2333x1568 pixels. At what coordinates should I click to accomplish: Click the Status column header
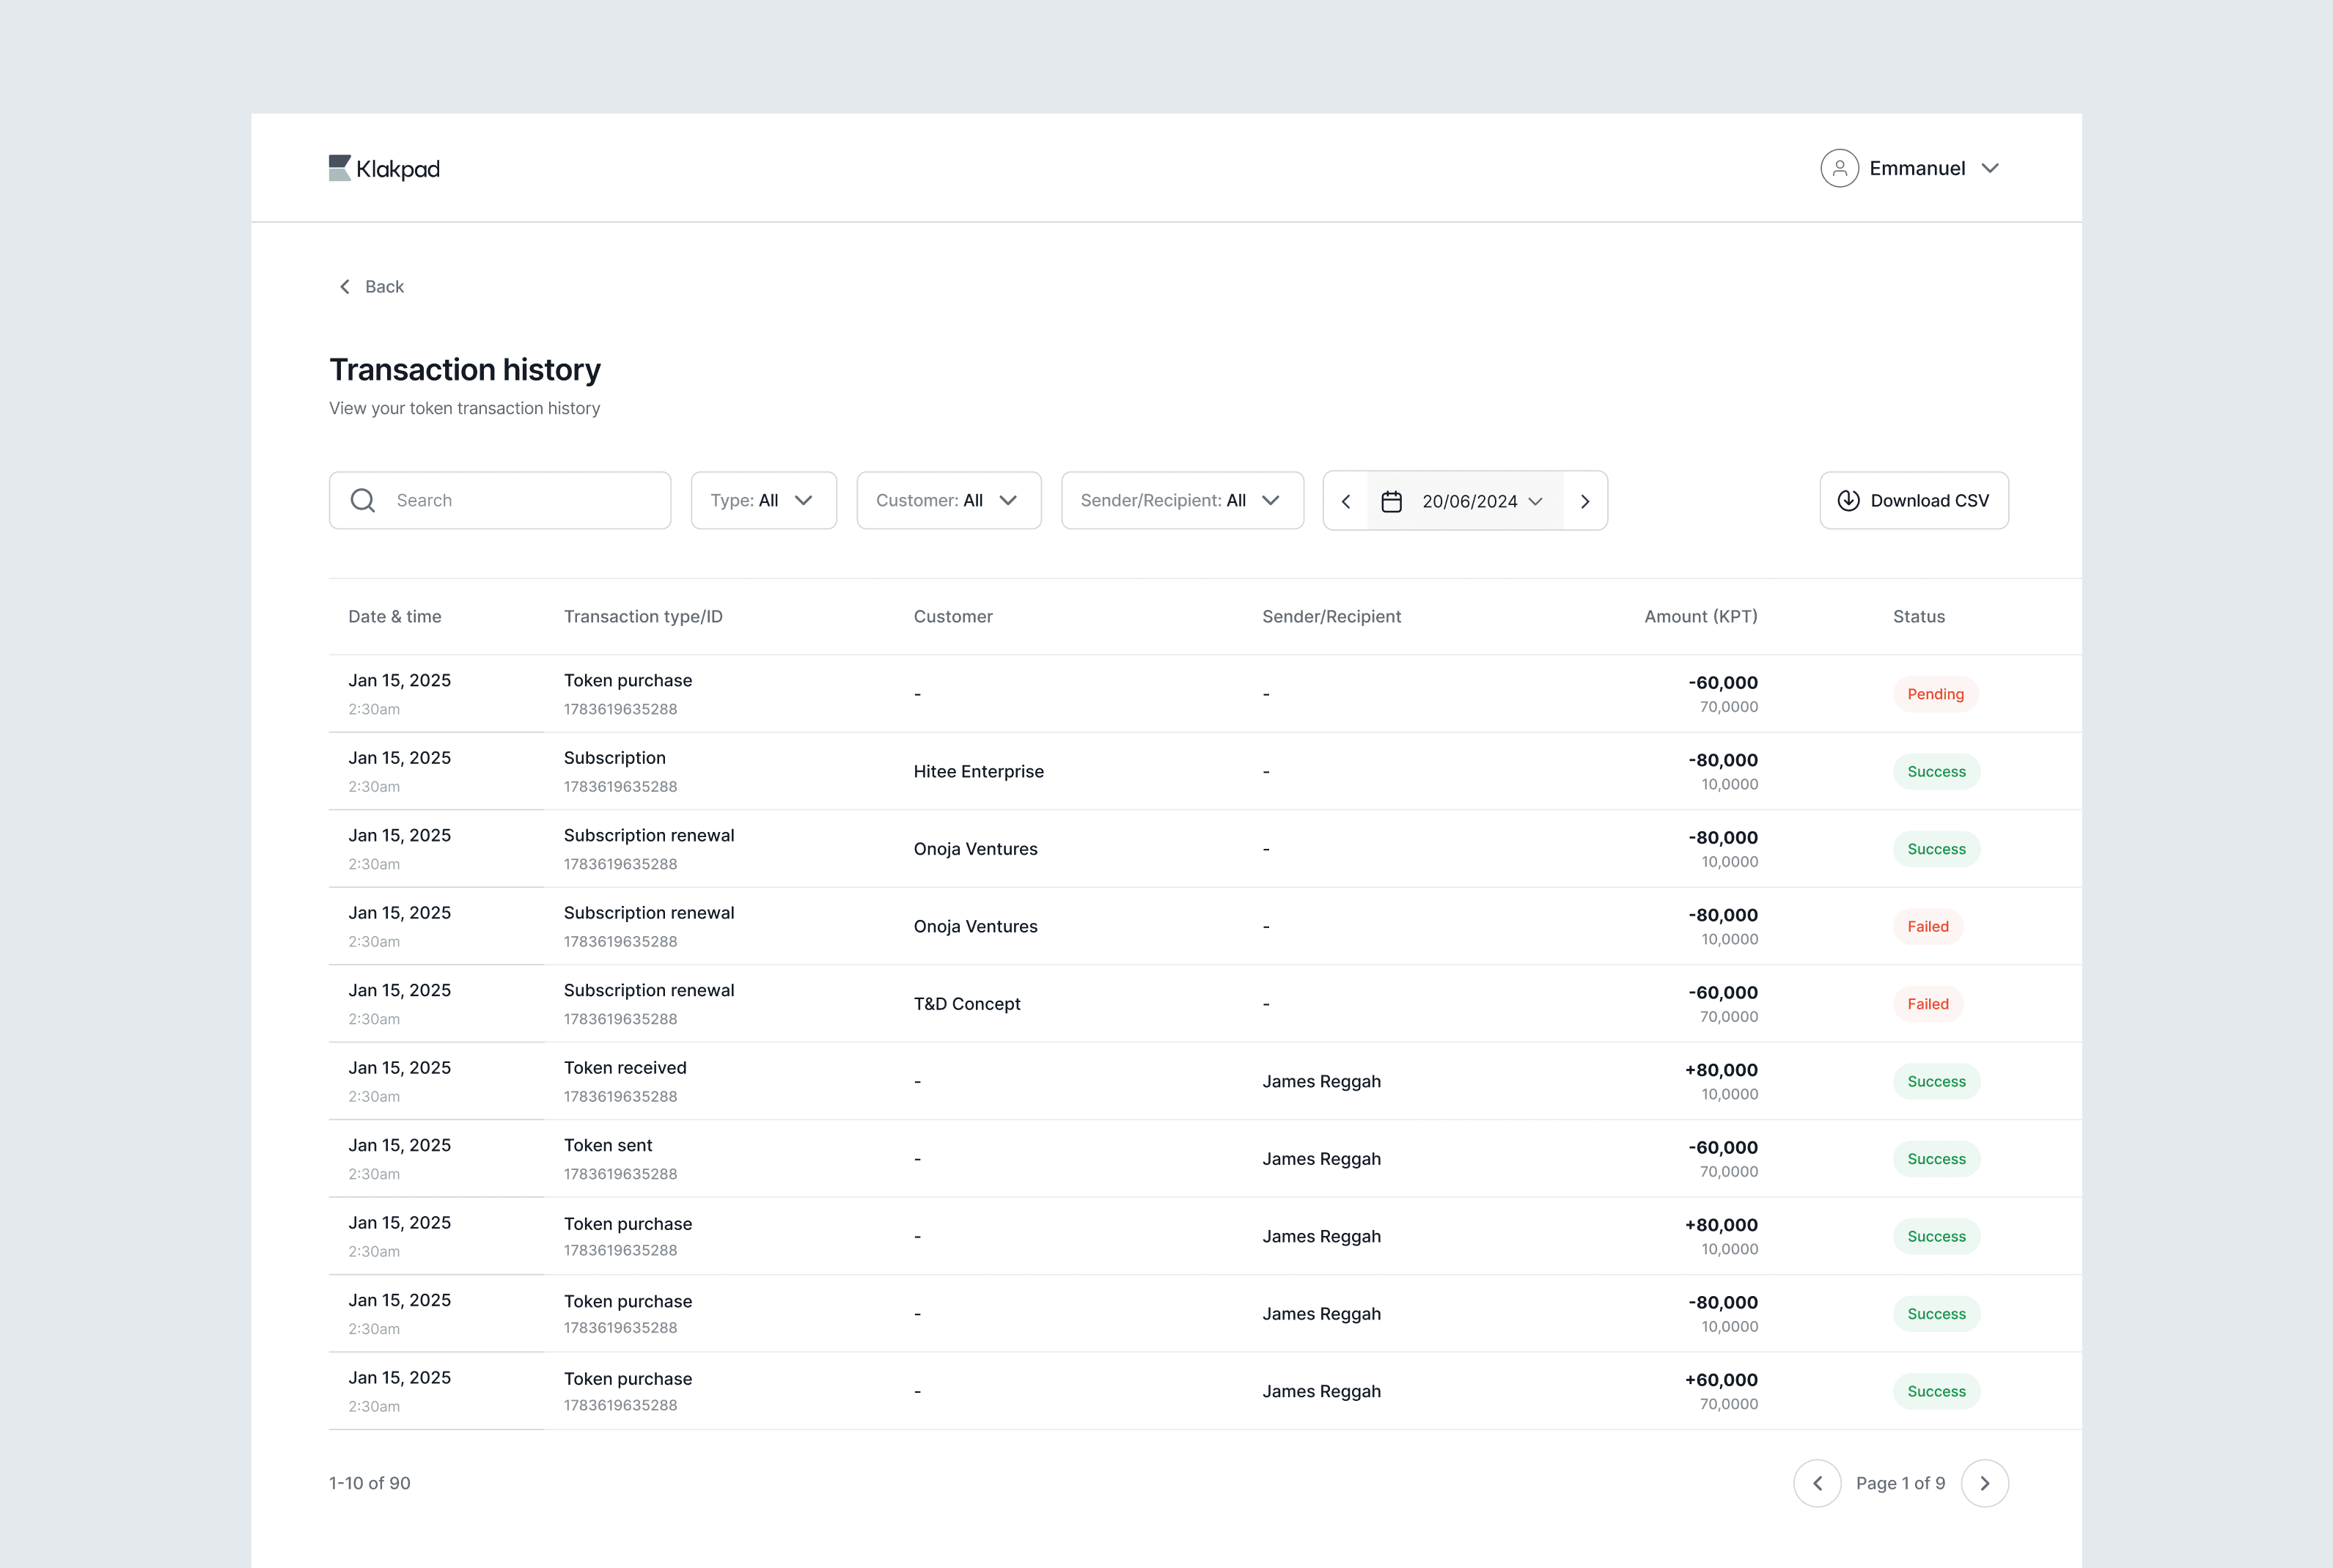coord(1918,616)
